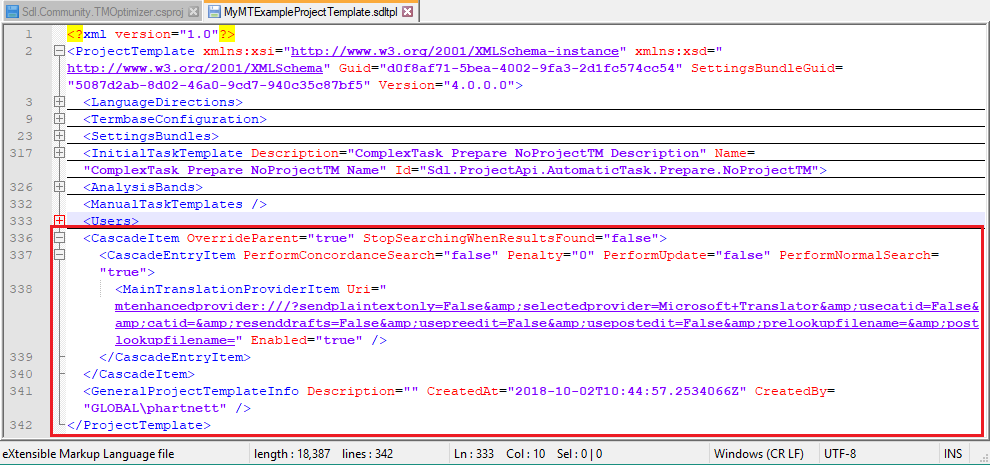Screen dimensions: 990x465
Task: Expand the InitialTaskTemplate node
Action: 59,153
